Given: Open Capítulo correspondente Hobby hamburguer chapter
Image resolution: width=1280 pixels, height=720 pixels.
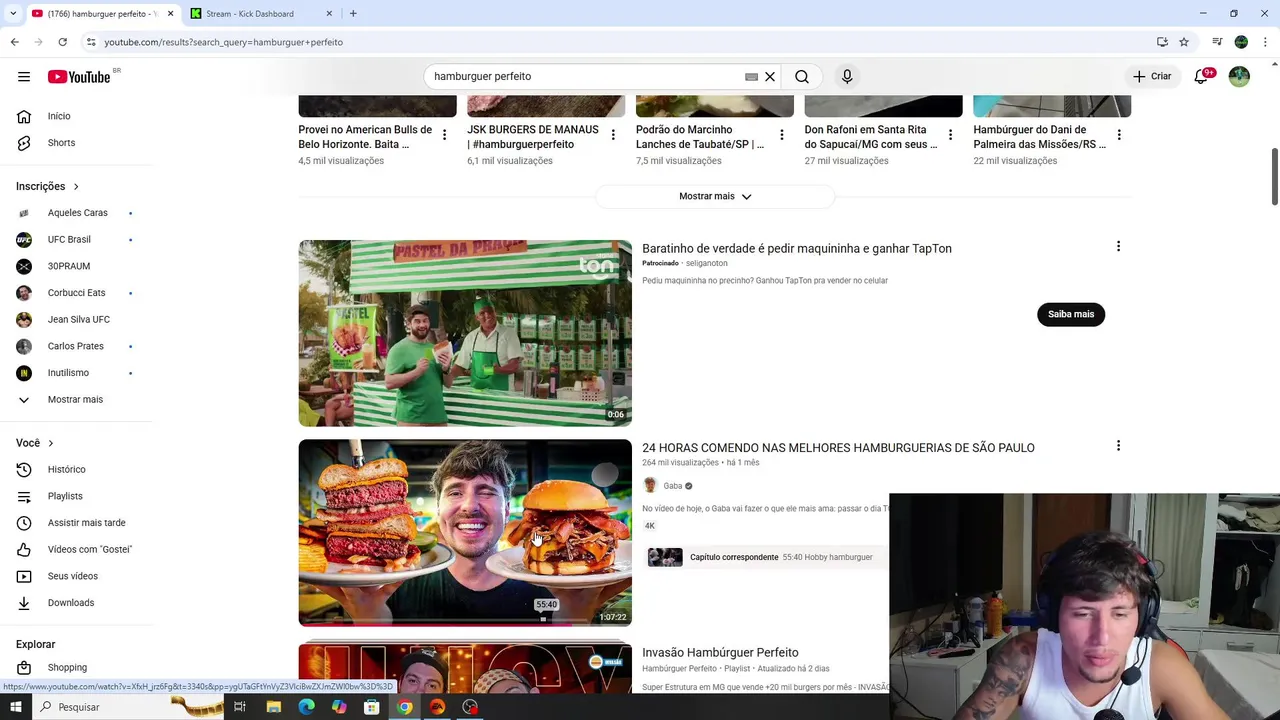Looking at the screenshot, I should point(765,557).
